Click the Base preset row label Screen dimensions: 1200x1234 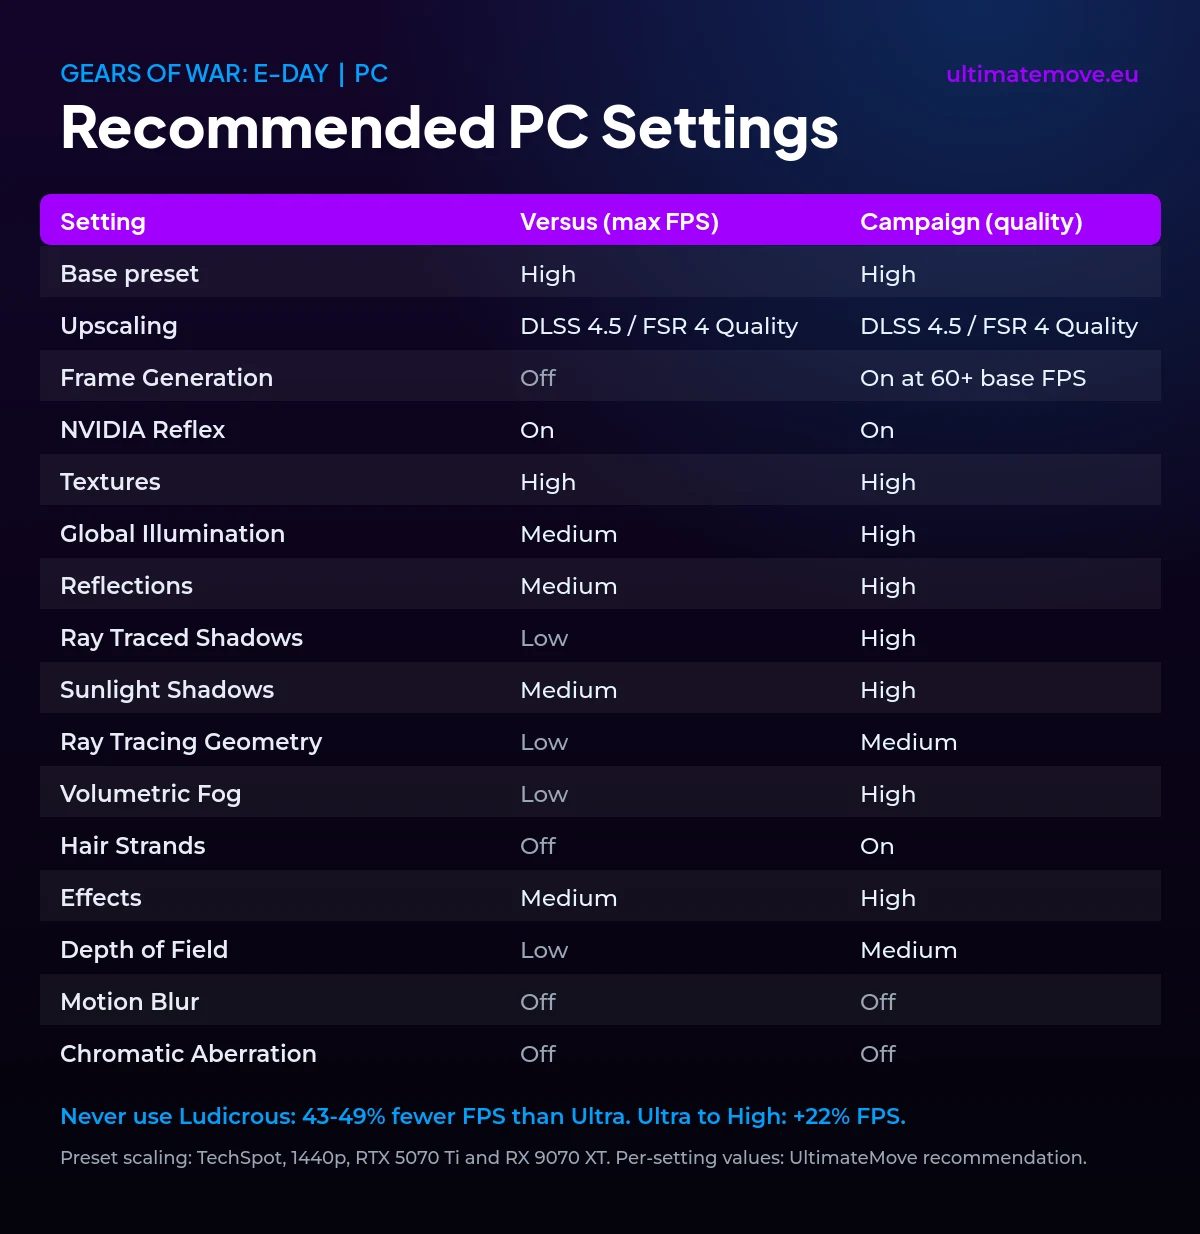[129, 274]
